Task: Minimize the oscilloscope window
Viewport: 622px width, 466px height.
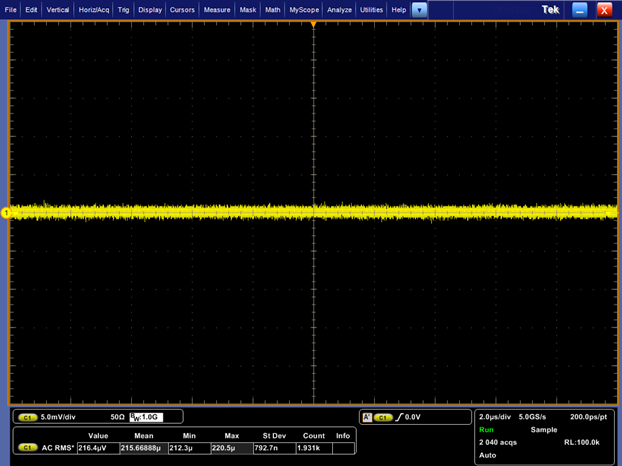Action: 579,10
